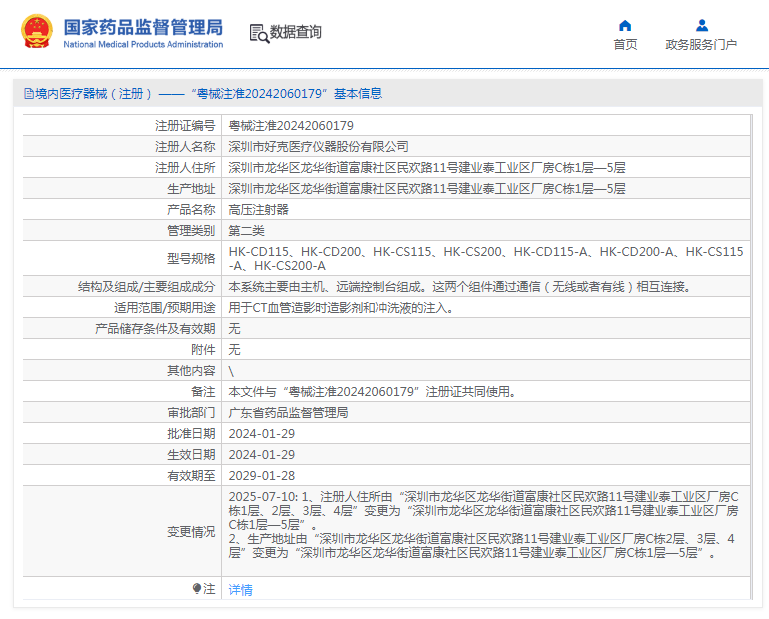Click the 有效期至 value 2029-01-28
The image size is (769, 619).
click(261, 476)
